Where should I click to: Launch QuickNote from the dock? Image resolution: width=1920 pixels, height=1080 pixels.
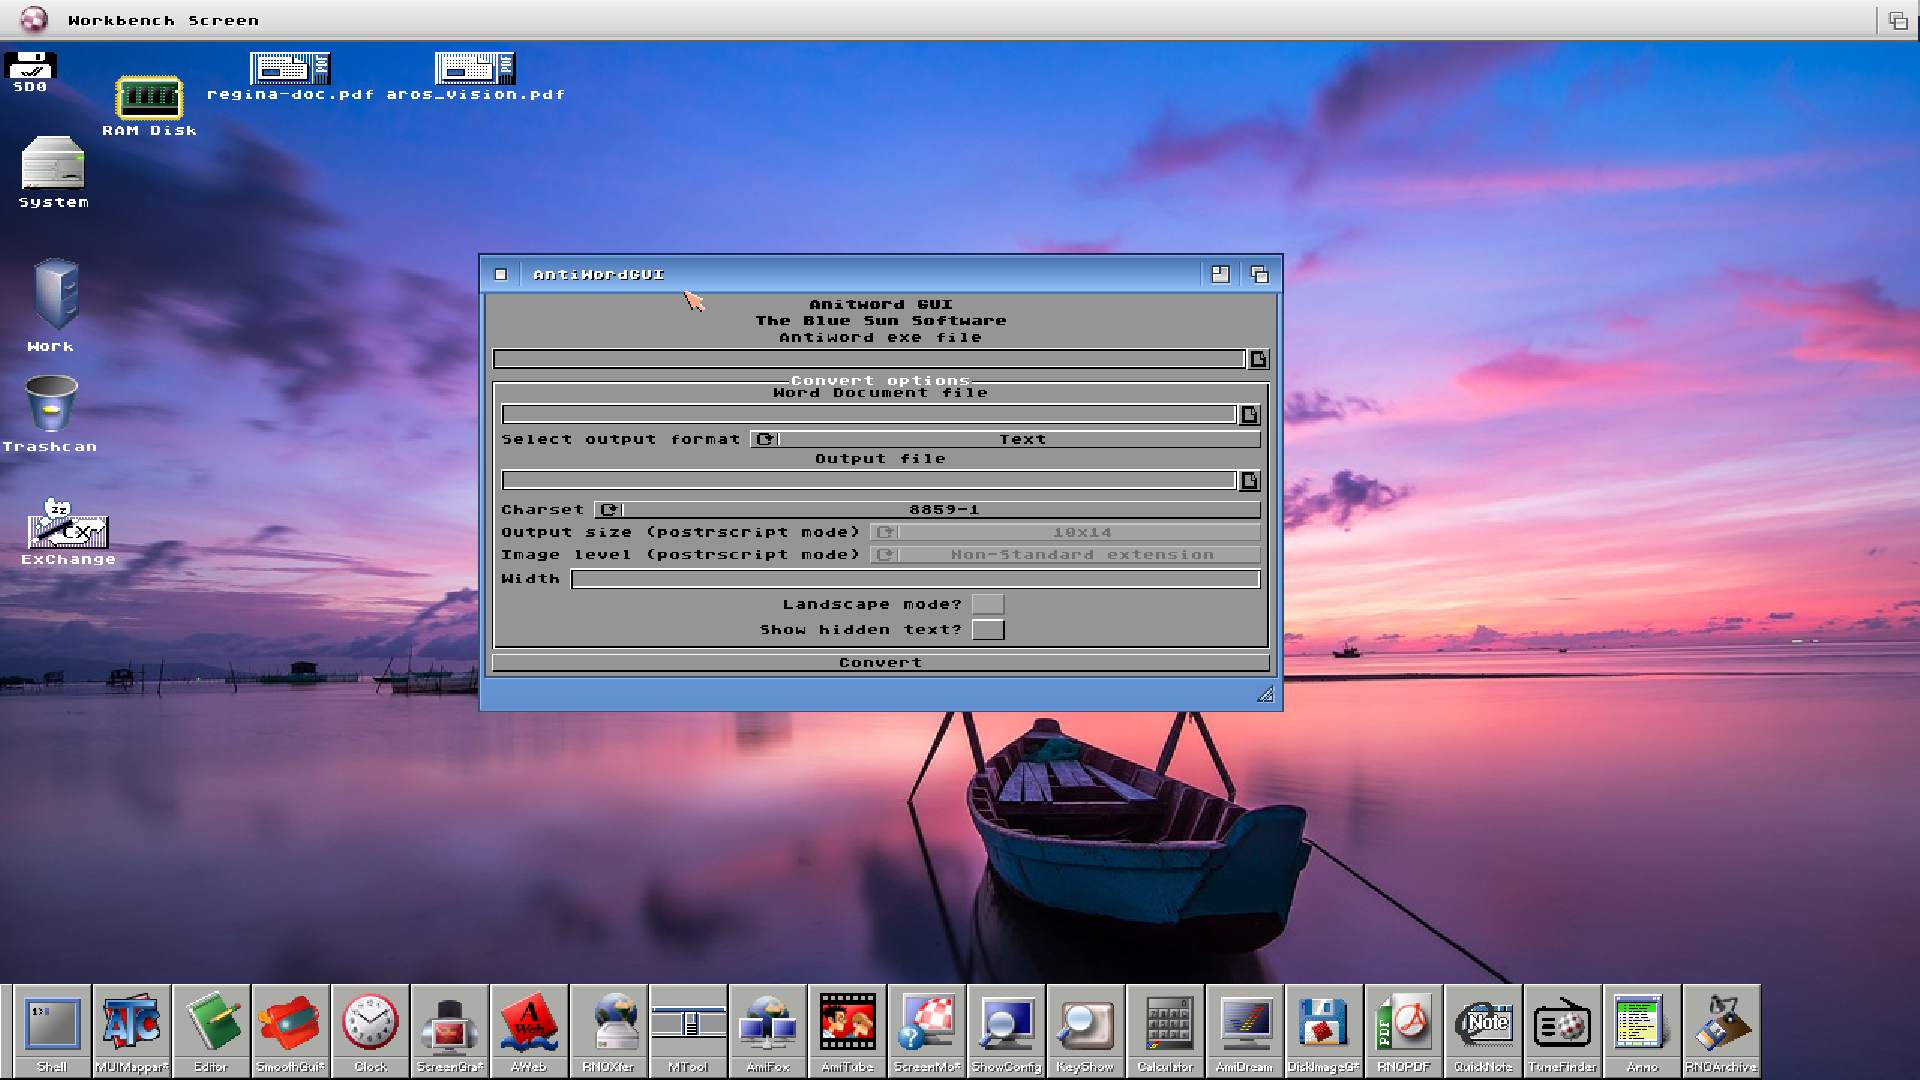[1484, 1025]
